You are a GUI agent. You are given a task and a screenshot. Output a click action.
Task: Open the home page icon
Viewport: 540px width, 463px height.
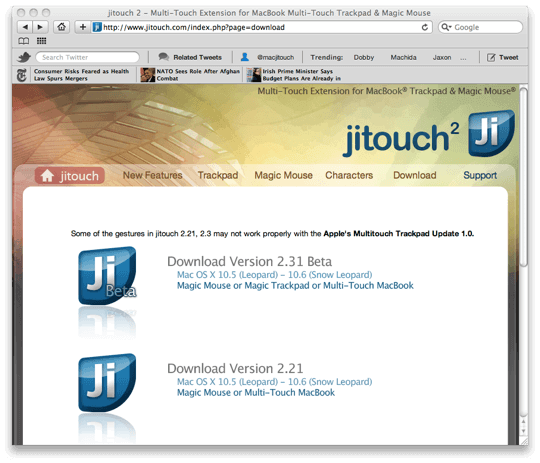coord(62,27)
